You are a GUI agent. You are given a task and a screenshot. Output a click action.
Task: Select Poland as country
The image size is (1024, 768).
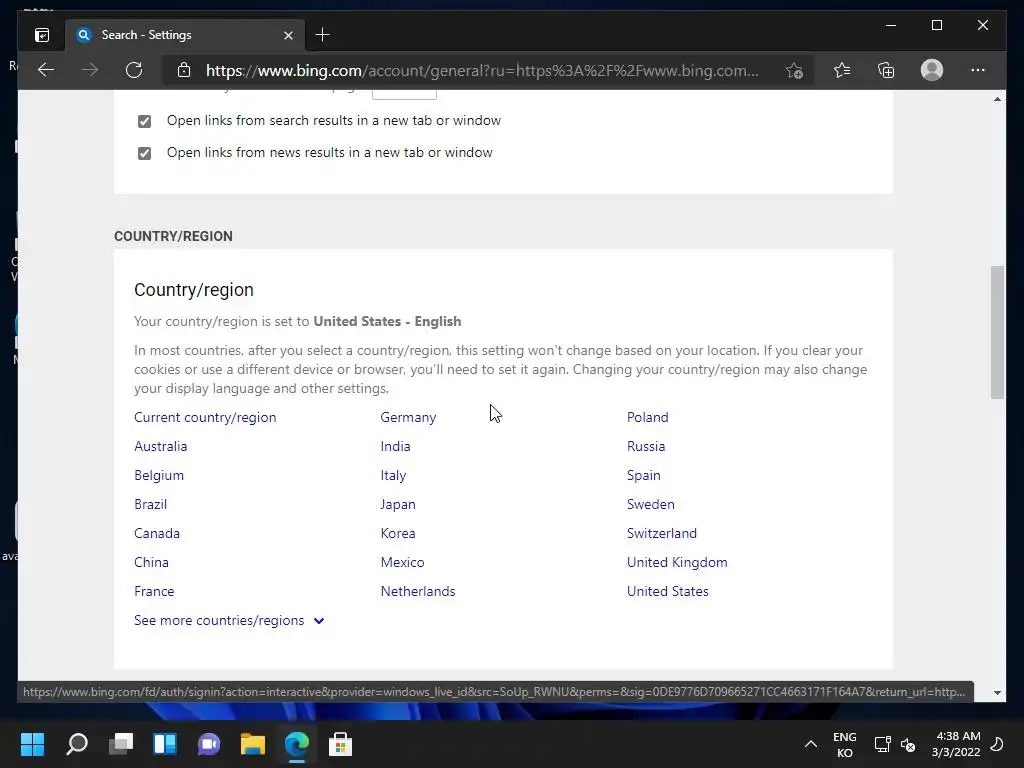pyautogui.click(x=647, y=417)
